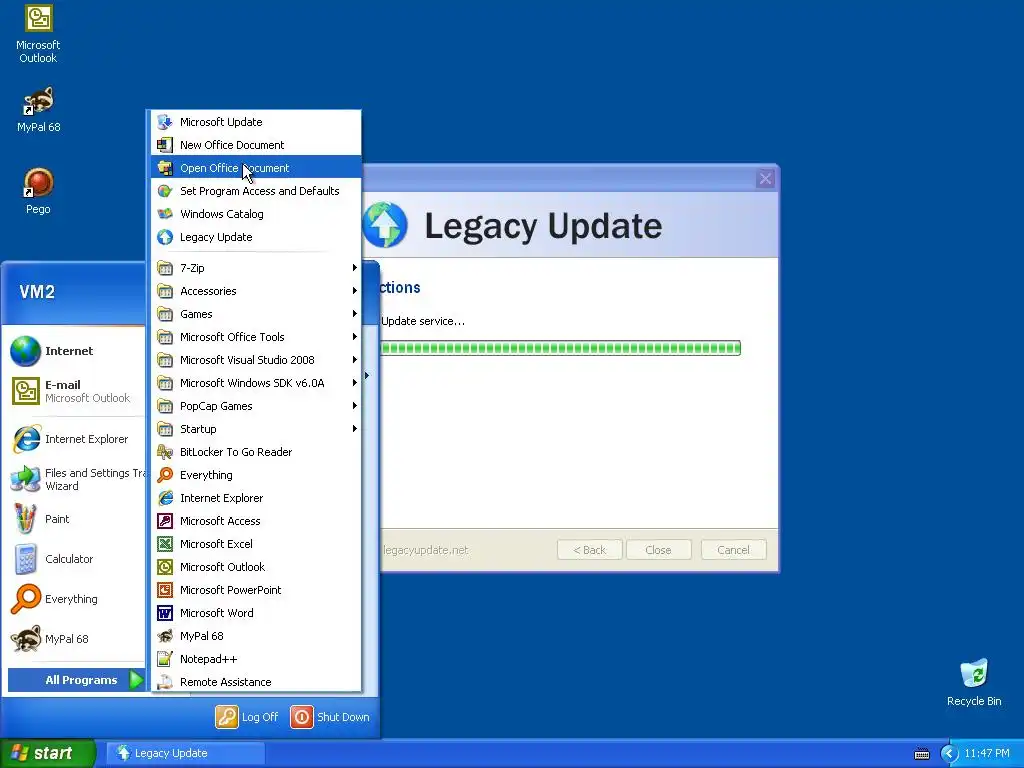Open Internet from pinned start menu items
This screenshot has width=1024, height=768.
point(76,351)
